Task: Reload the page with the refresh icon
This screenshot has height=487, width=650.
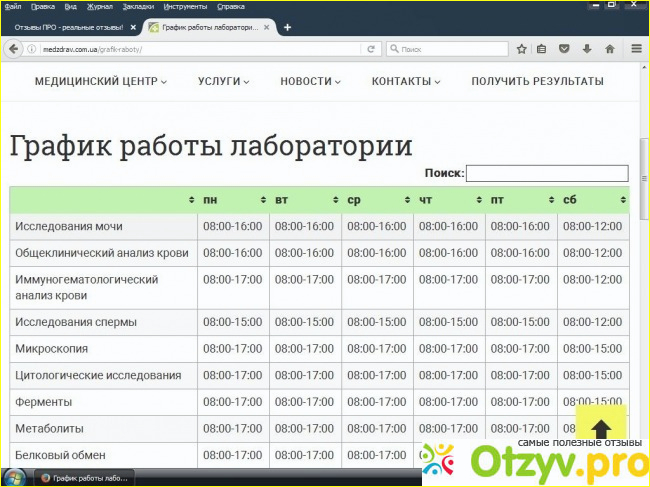Action: pos(371,48)
